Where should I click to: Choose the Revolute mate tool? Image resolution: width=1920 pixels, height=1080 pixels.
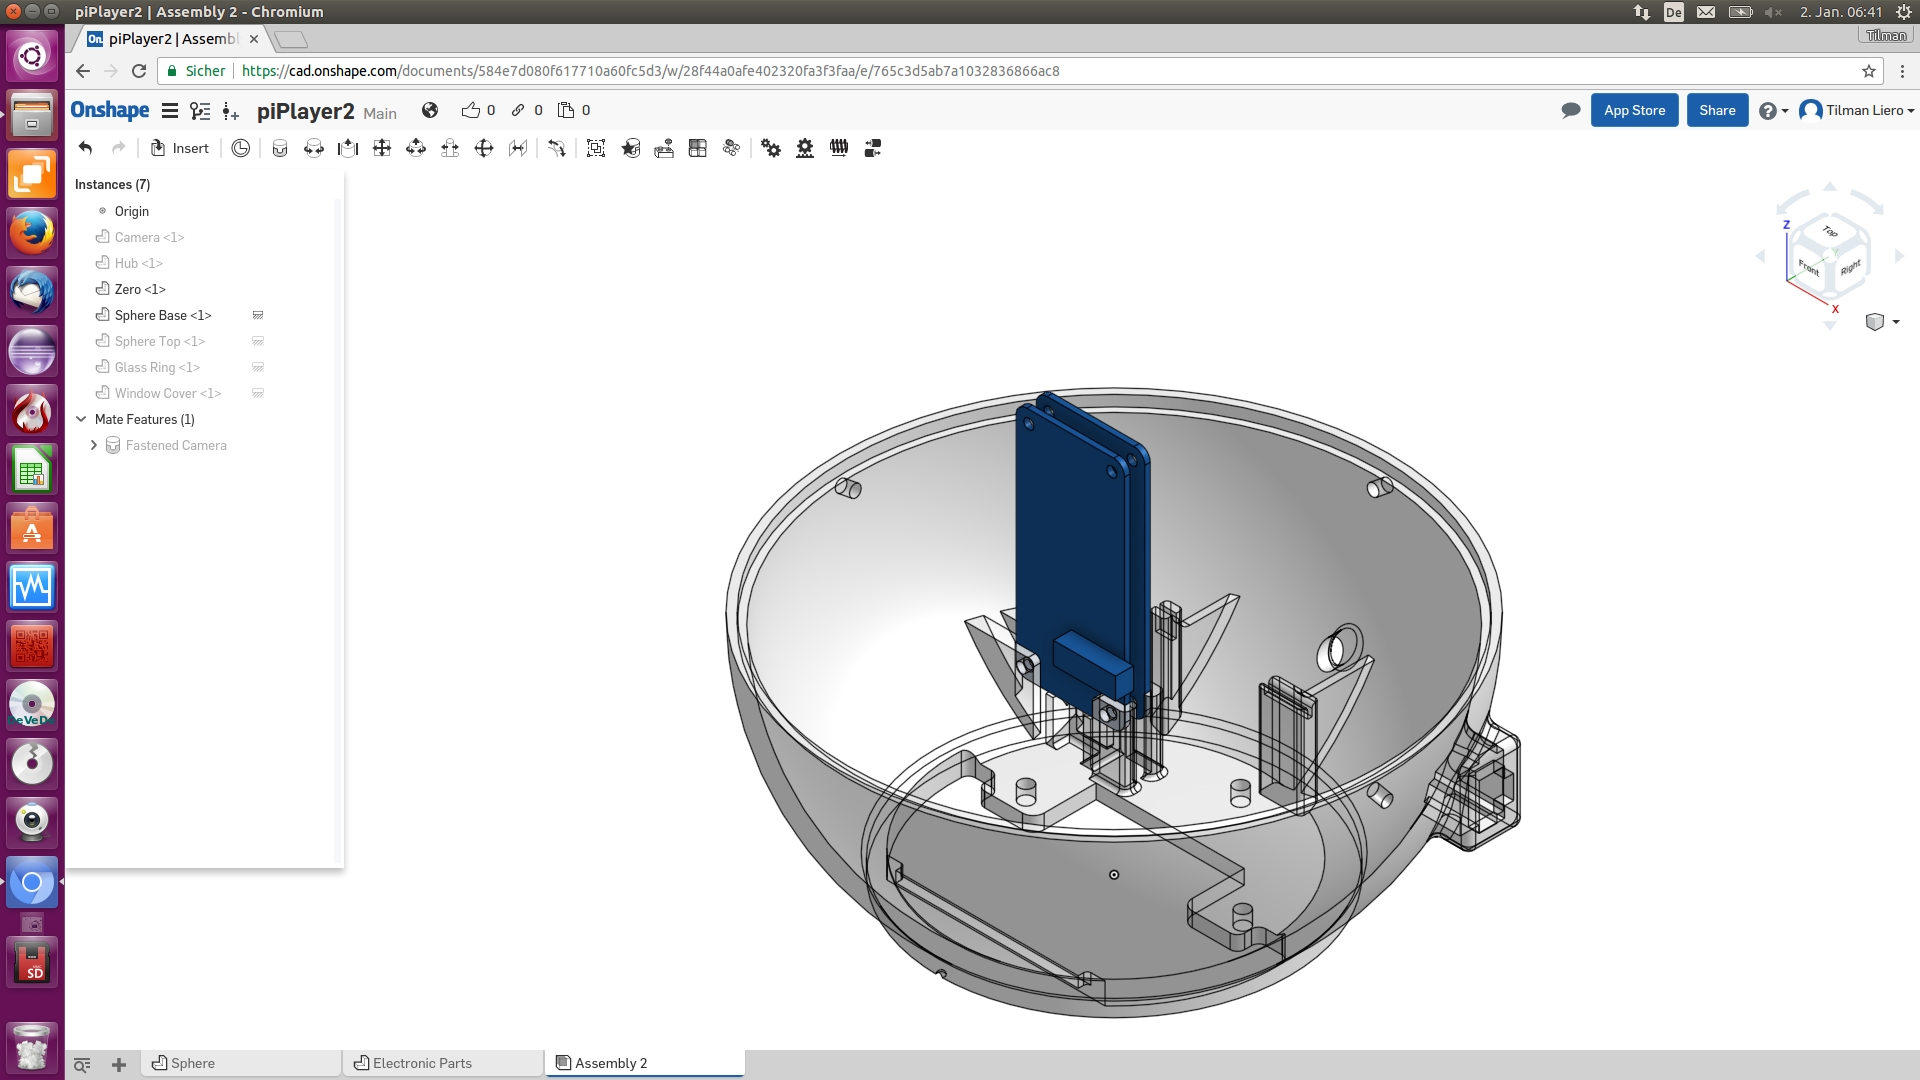click(314, 148)
